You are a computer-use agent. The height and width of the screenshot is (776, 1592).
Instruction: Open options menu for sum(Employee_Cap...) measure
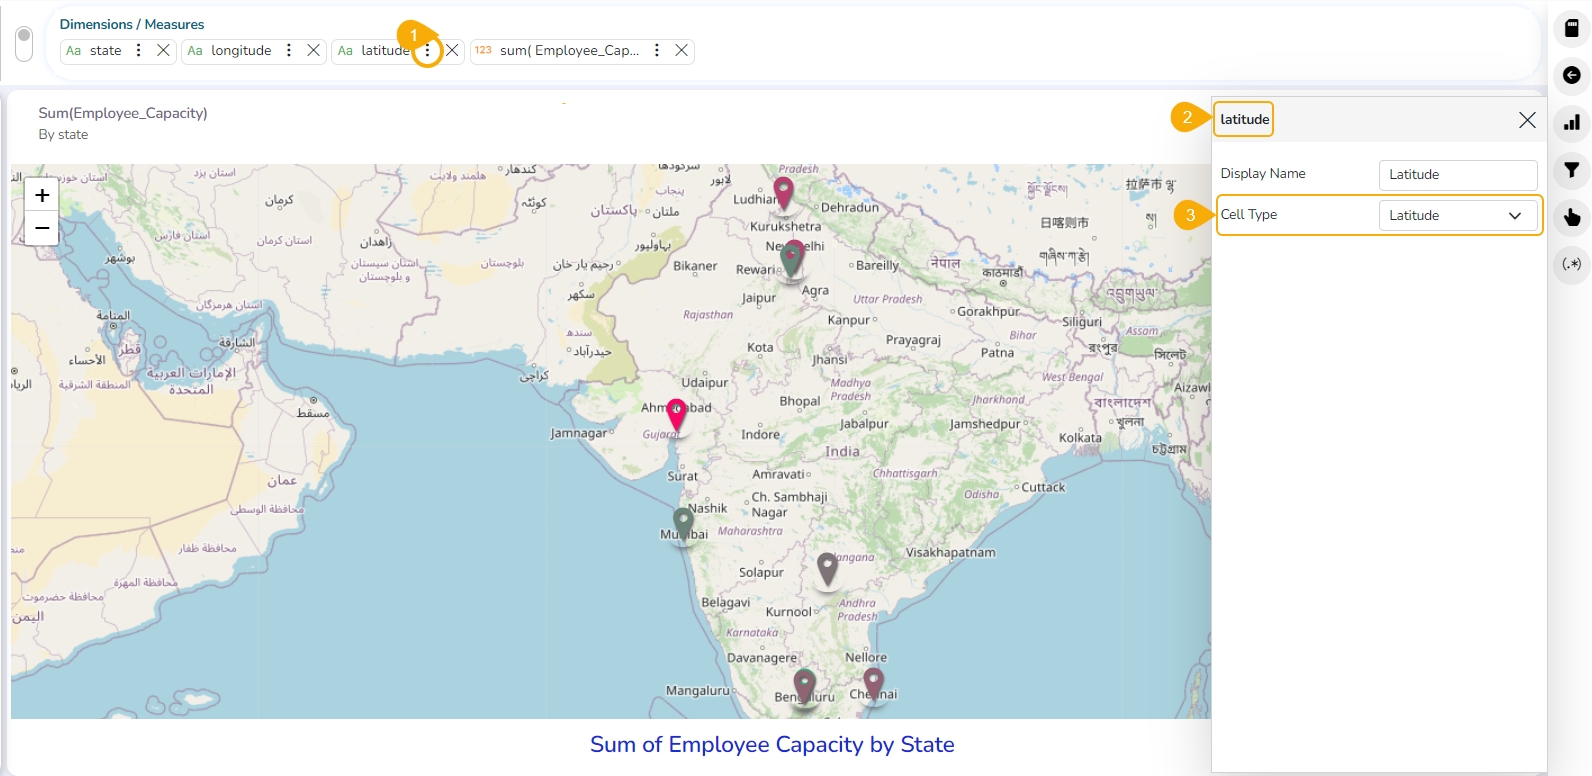point(656,50)
